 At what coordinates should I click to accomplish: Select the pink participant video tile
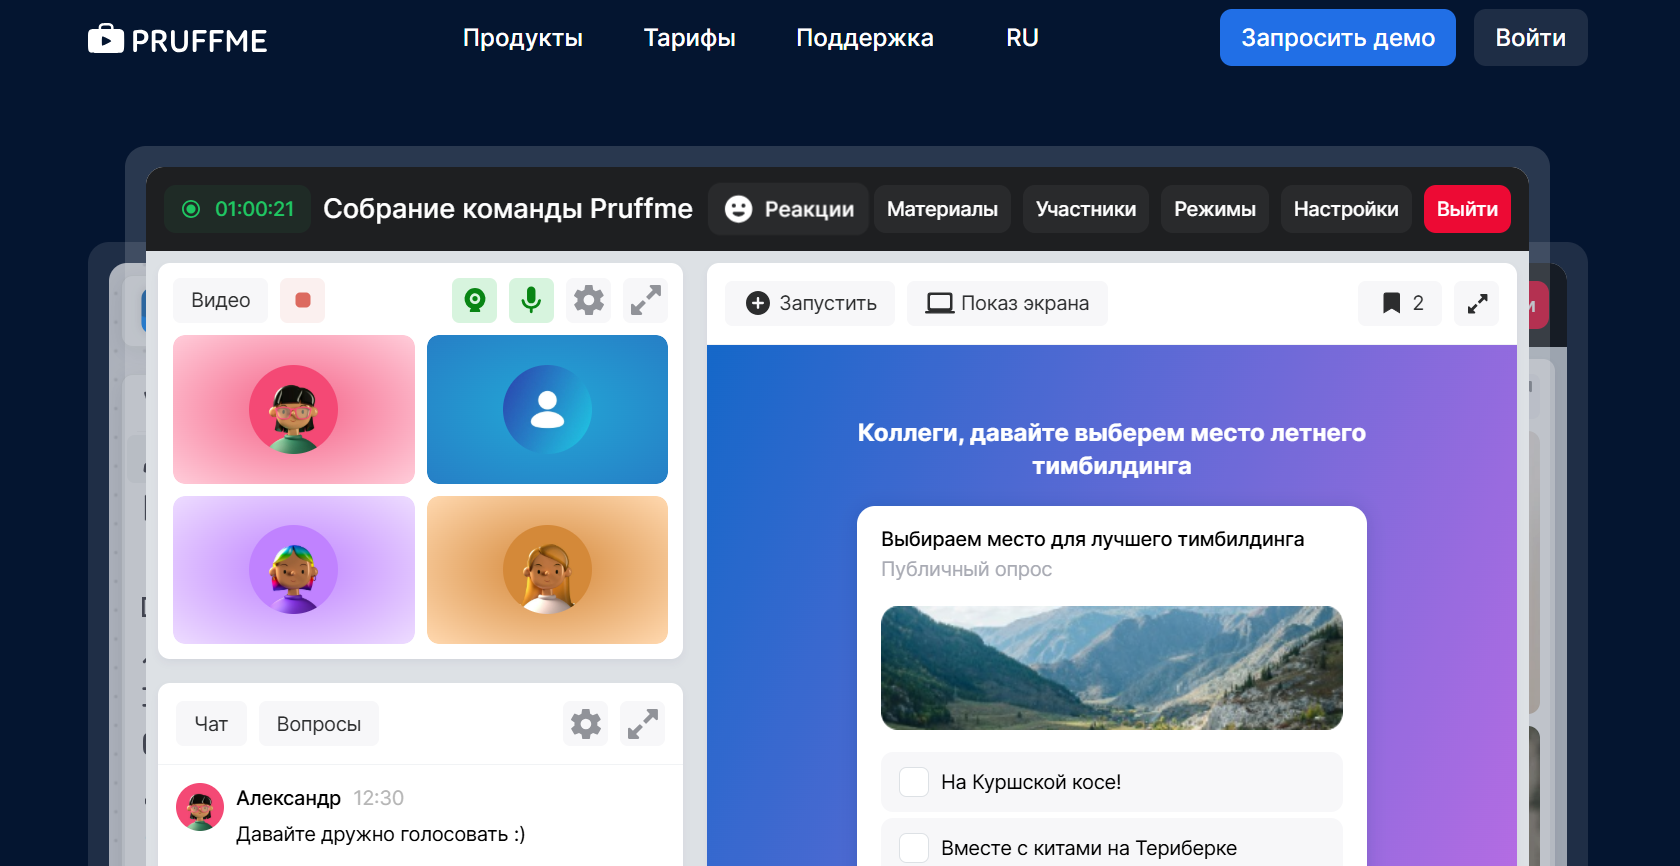point(294,409)
